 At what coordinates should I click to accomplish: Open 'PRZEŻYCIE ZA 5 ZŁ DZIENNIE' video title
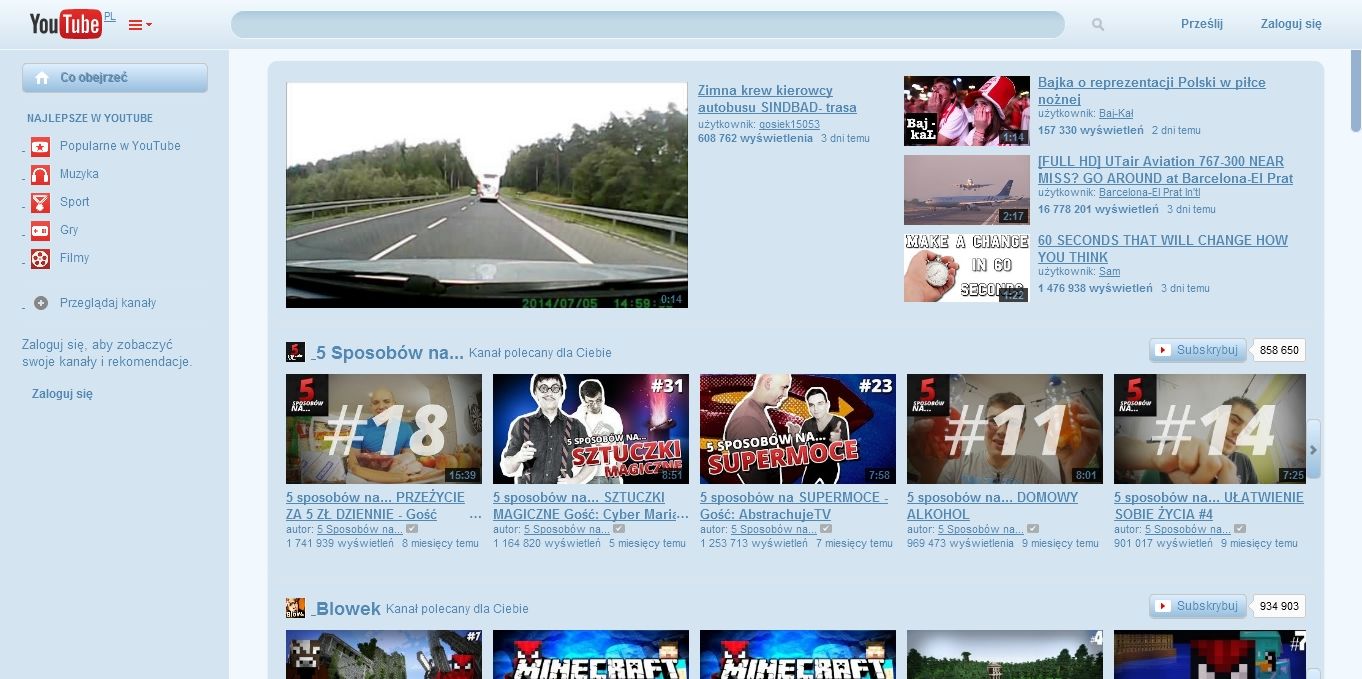coord(384,506)
